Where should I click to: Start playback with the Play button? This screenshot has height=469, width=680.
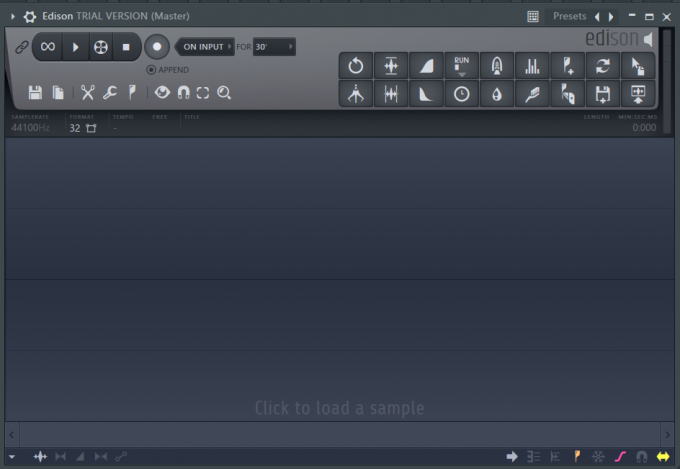pos(75,46)
